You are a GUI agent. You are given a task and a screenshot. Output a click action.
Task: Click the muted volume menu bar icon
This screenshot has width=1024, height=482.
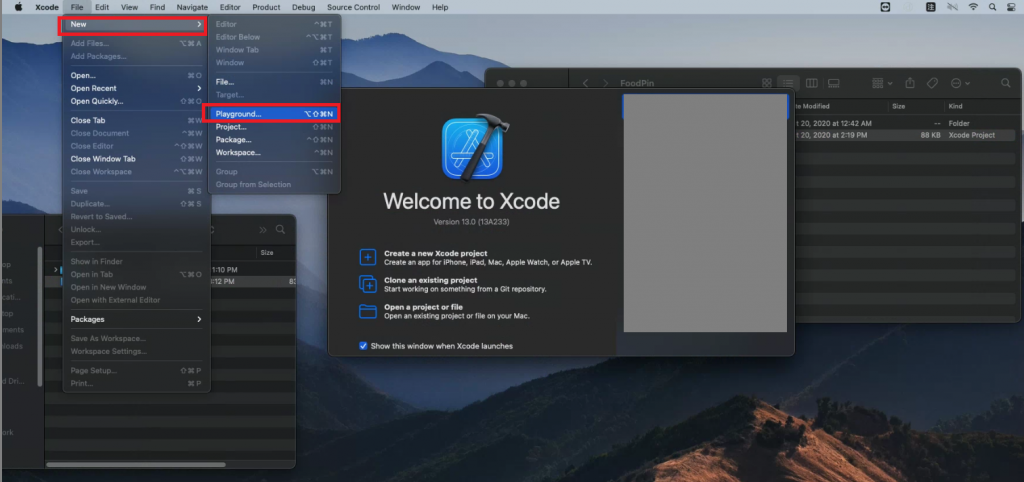[952, 7]
